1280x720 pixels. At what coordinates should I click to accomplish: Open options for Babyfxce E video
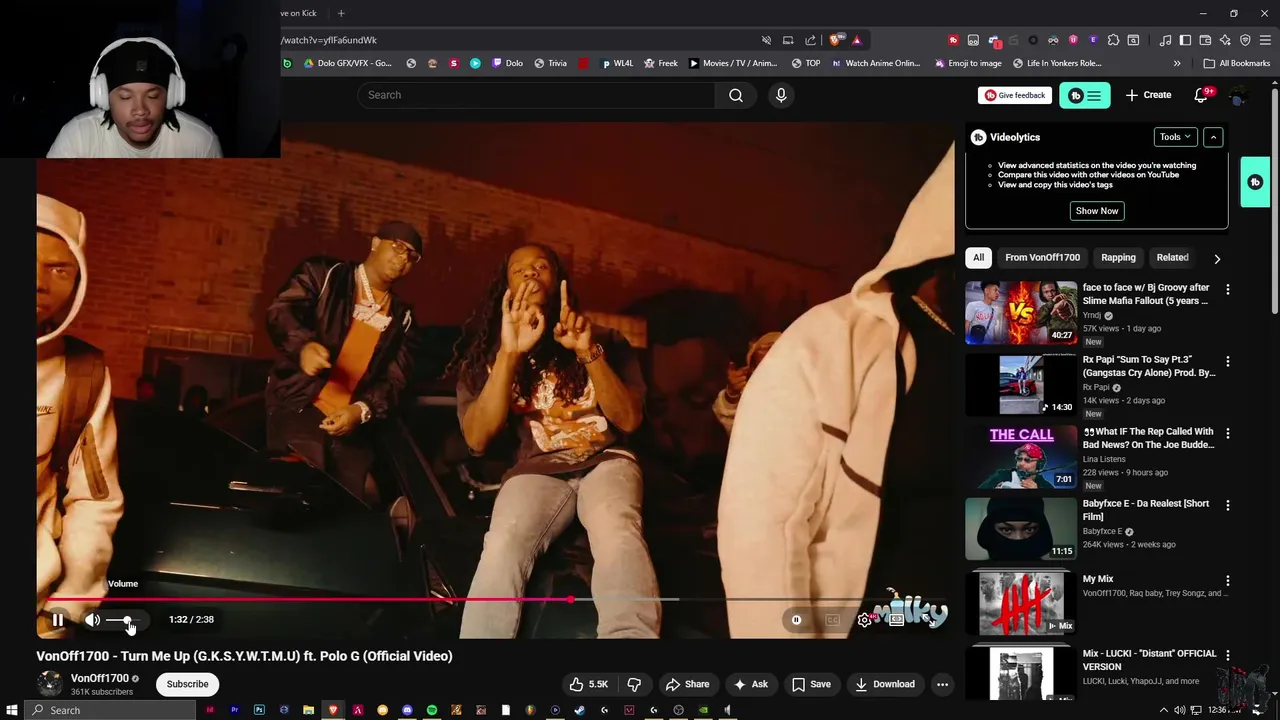(x=1228, y=505)
